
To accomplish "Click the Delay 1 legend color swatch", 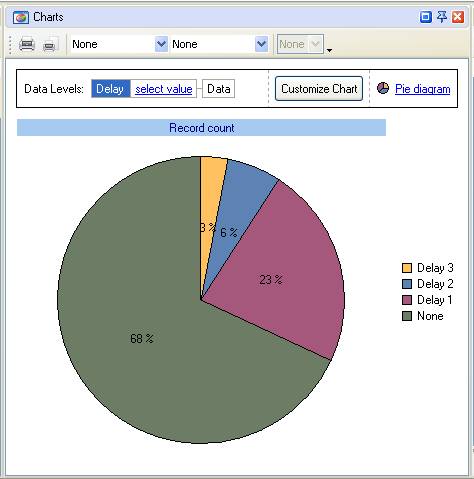I will [407, 300].
